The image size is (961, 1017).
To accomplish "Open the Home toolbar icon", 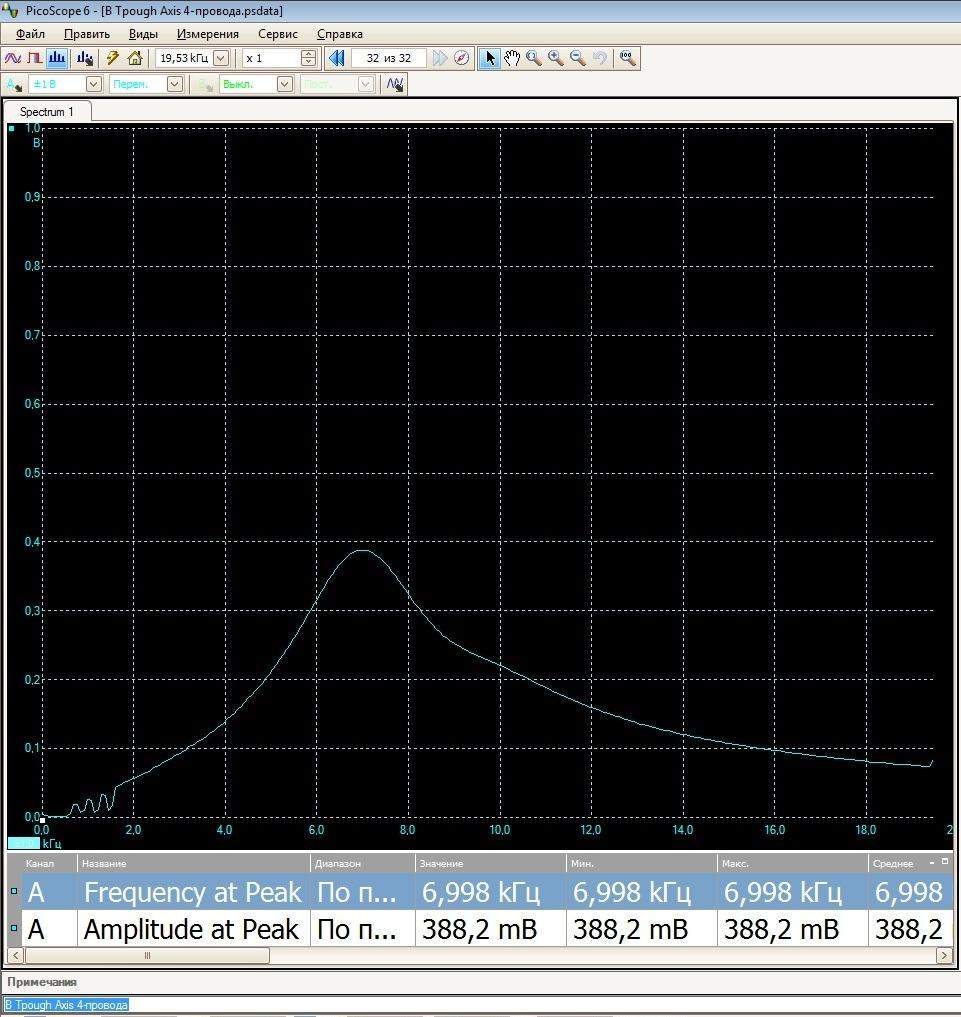I will pyautogui.click(x=135, y=58).
